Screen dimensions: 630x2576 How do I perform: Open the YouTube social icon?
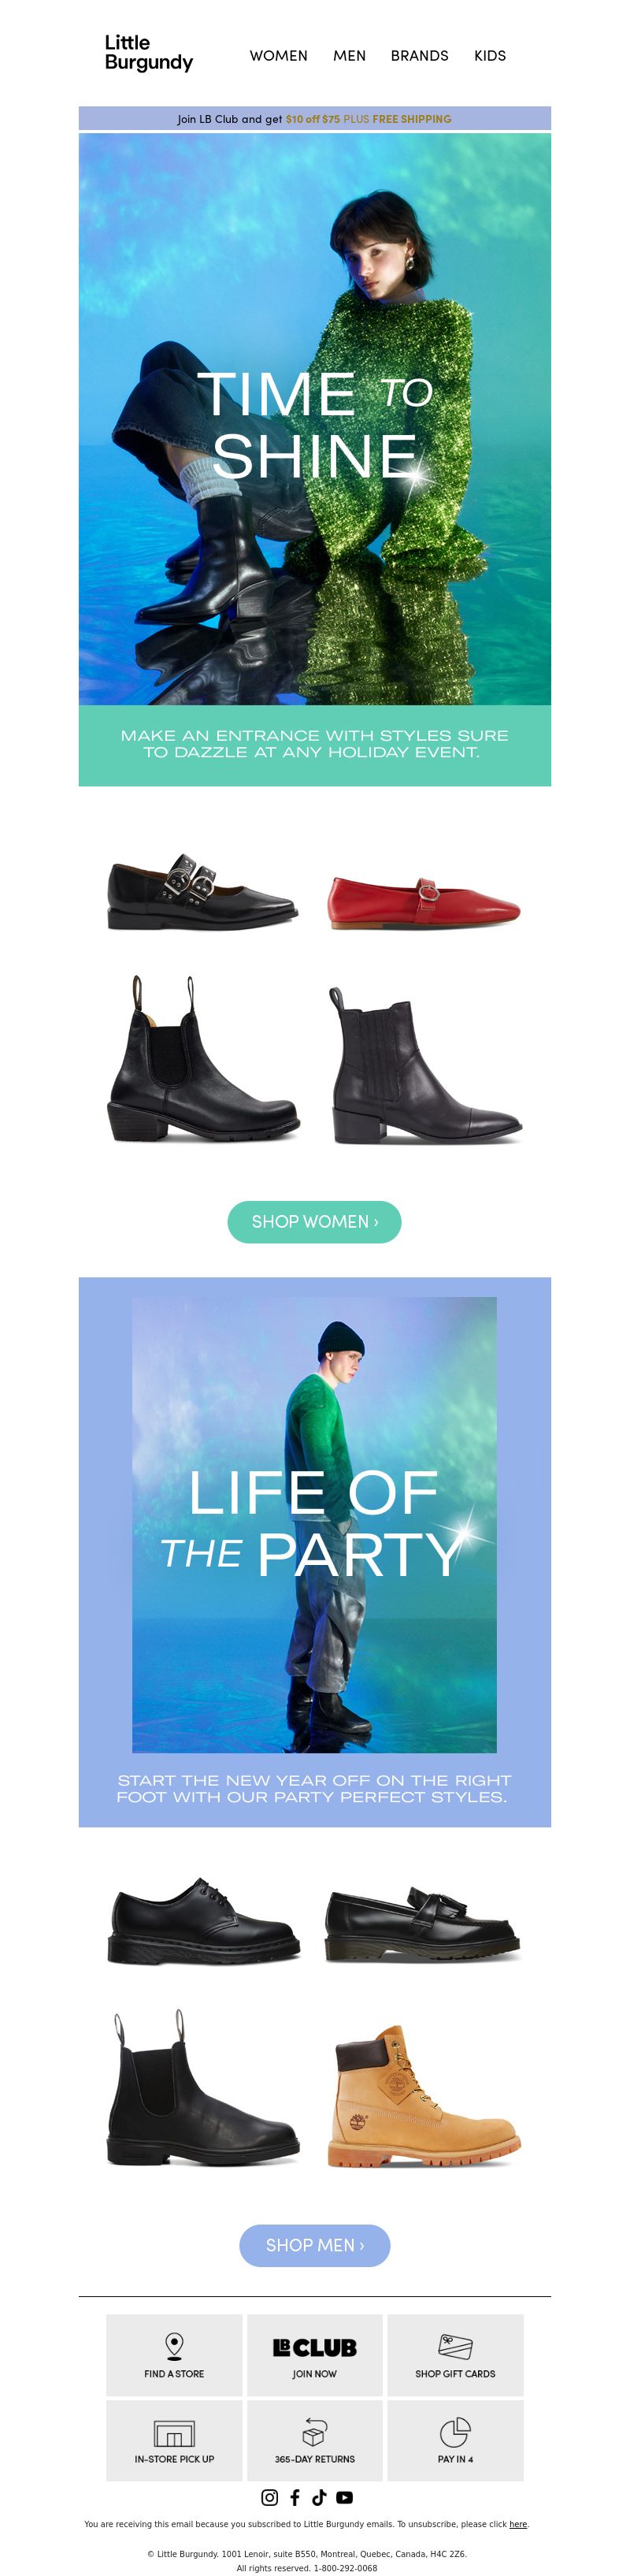(345, 2497)
